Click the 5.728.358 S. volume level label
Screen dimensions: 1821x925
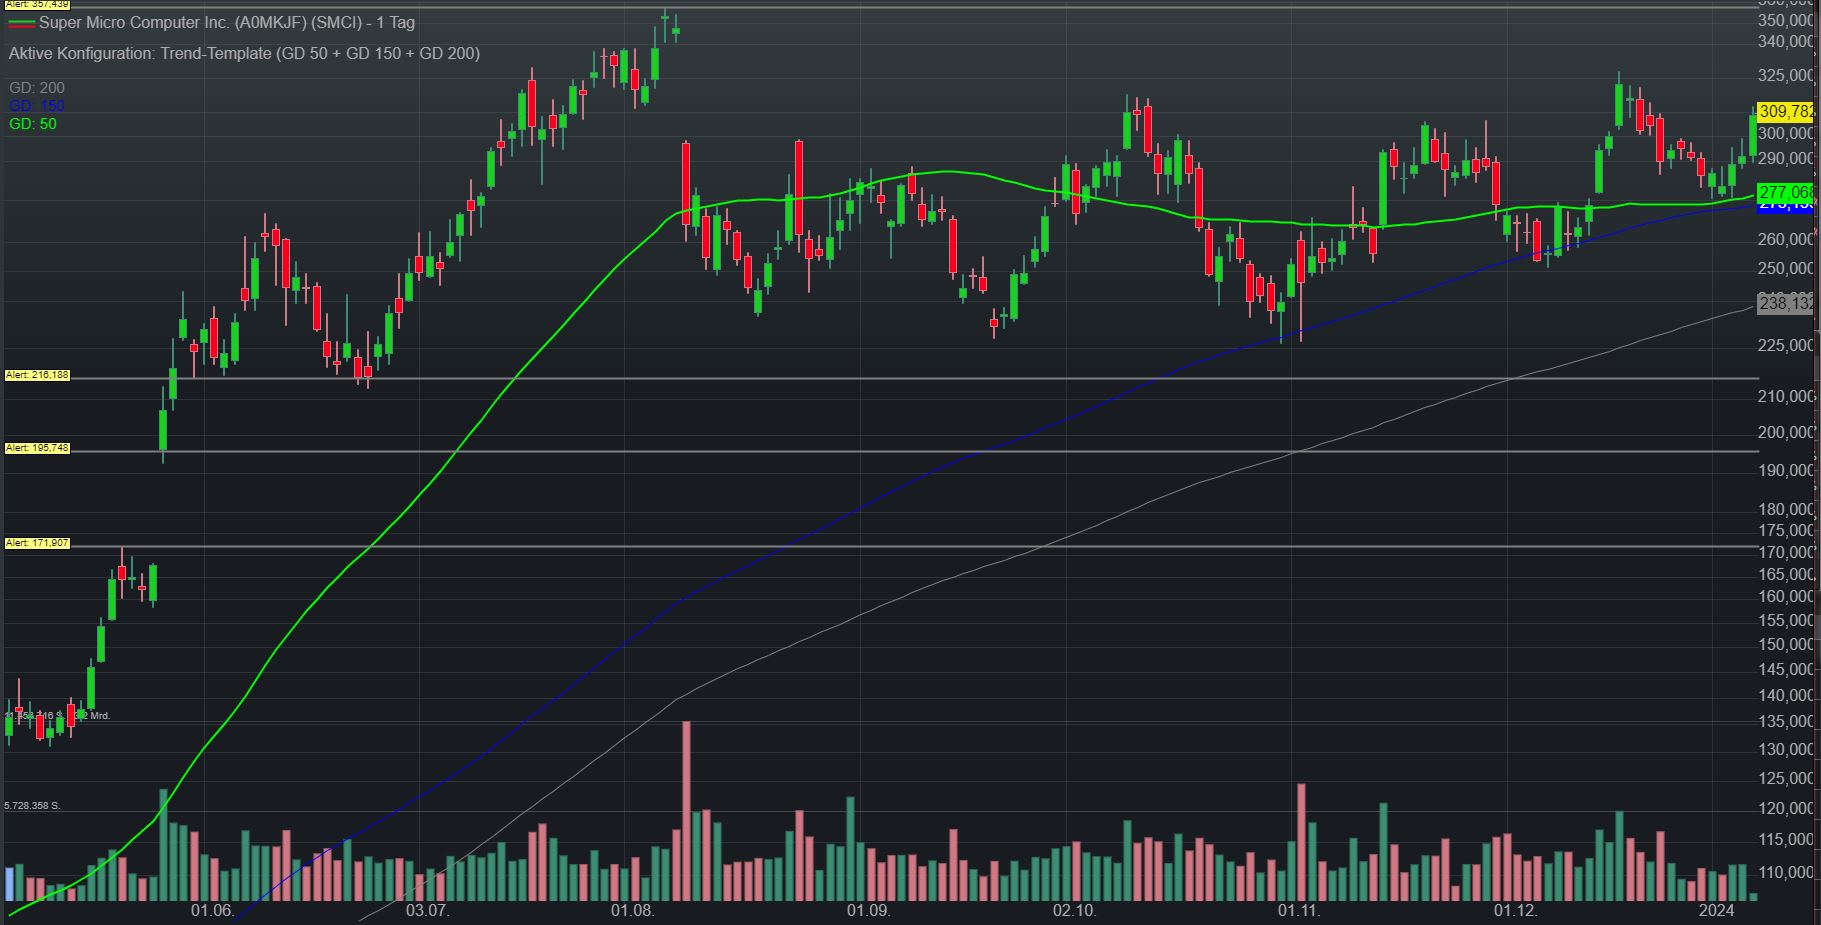point(33,805)
